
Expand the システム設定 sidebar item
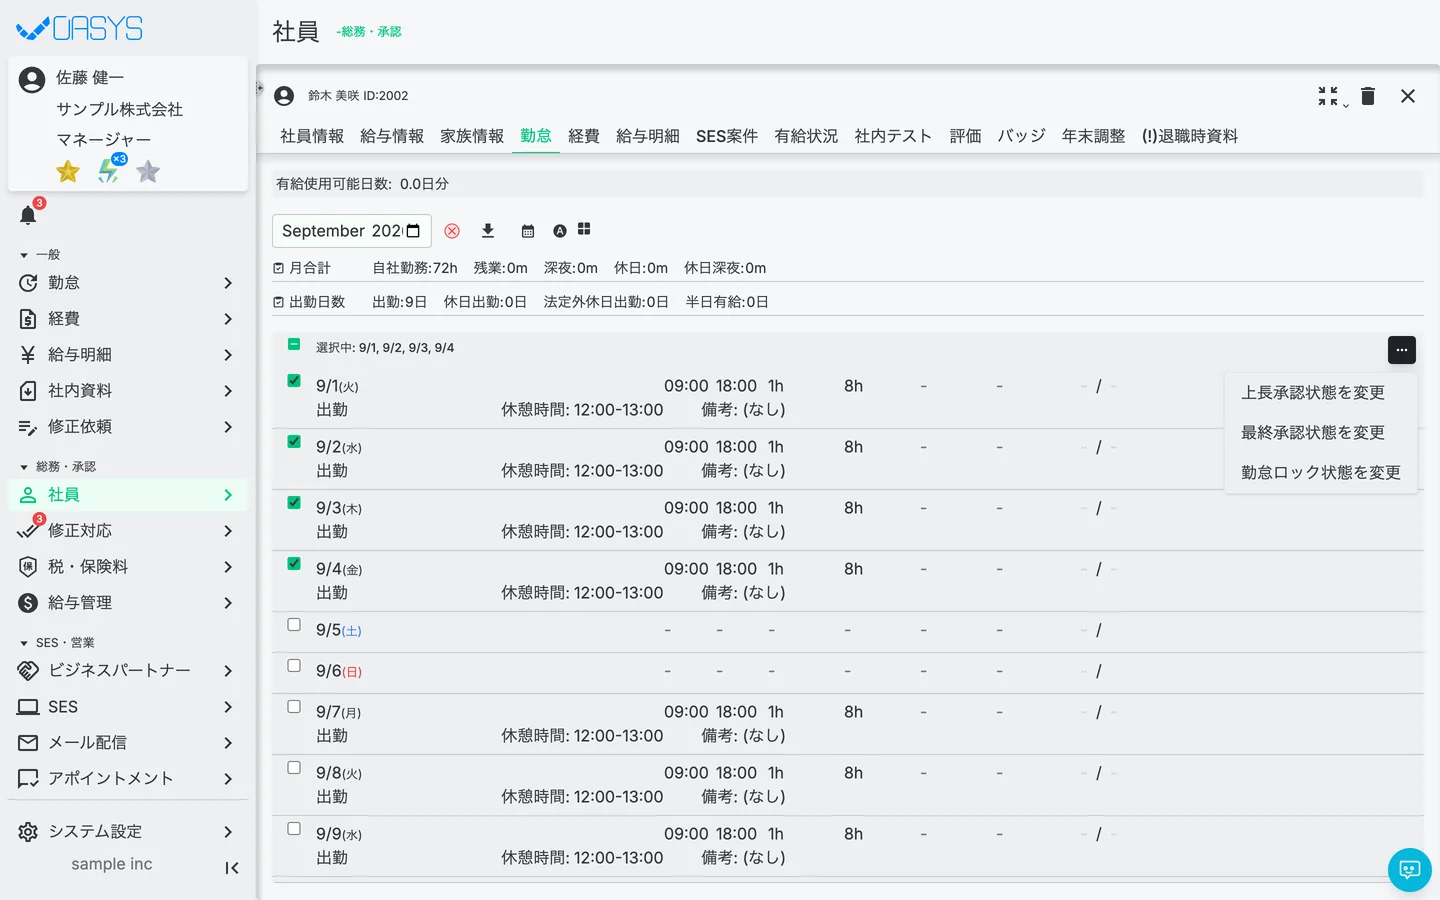[128, 832]
